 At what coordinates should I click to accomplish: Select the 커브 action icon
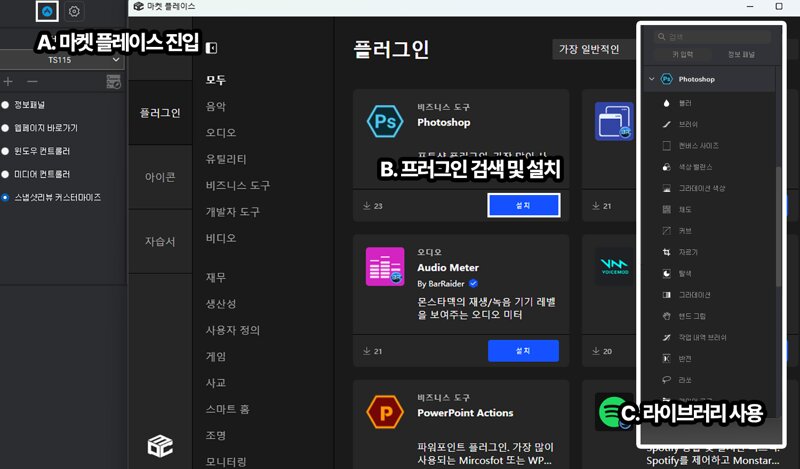coord(666,231)
